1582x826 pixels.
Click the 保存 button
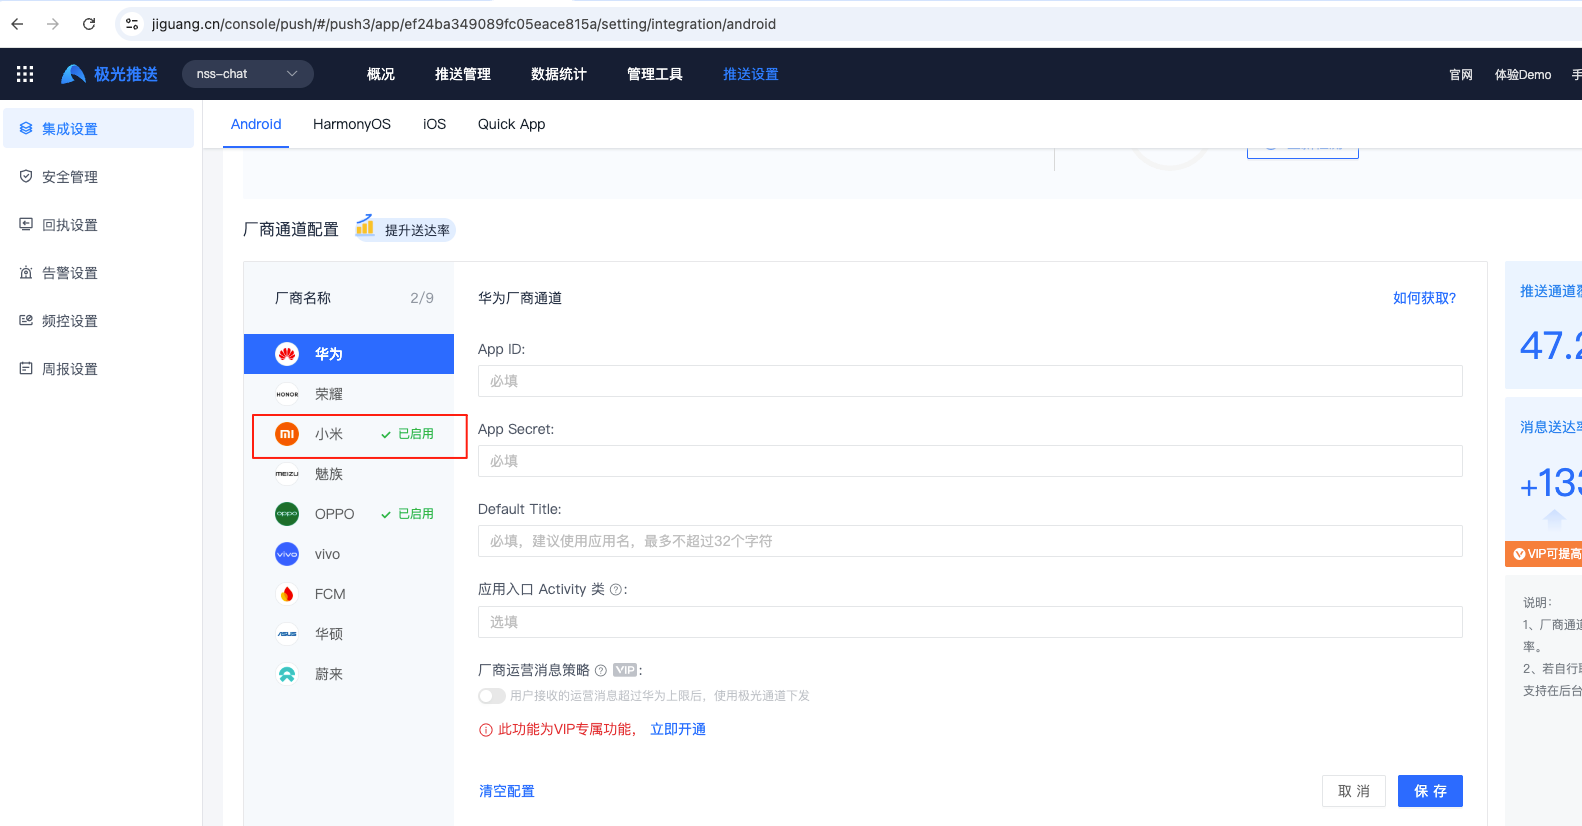1430,791
